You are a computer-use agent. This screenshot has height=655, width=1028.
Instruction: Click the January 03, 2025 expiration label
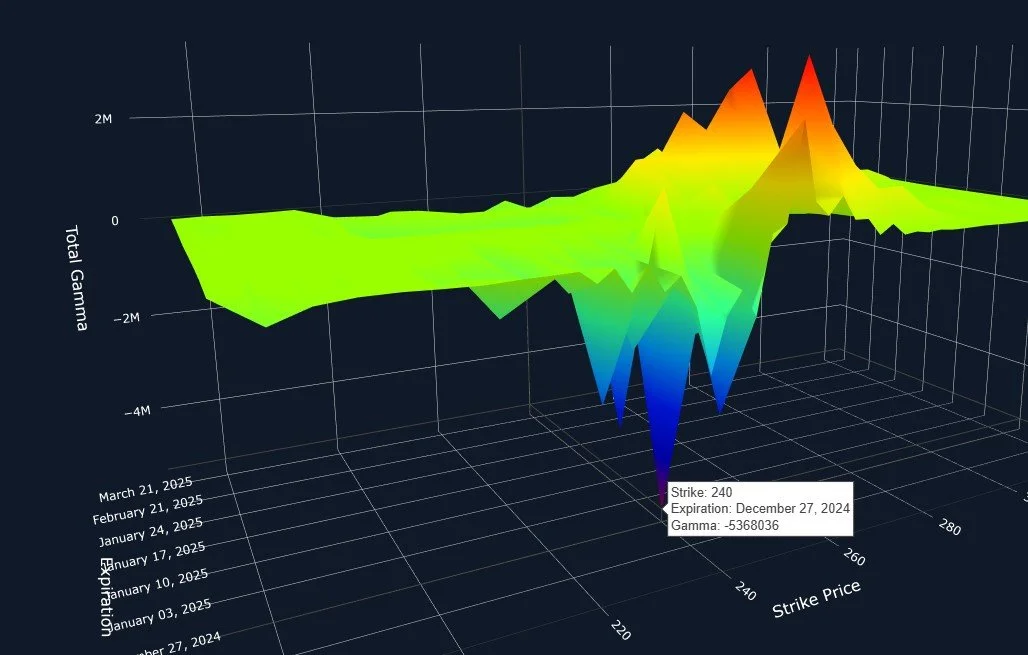[159, 614]
